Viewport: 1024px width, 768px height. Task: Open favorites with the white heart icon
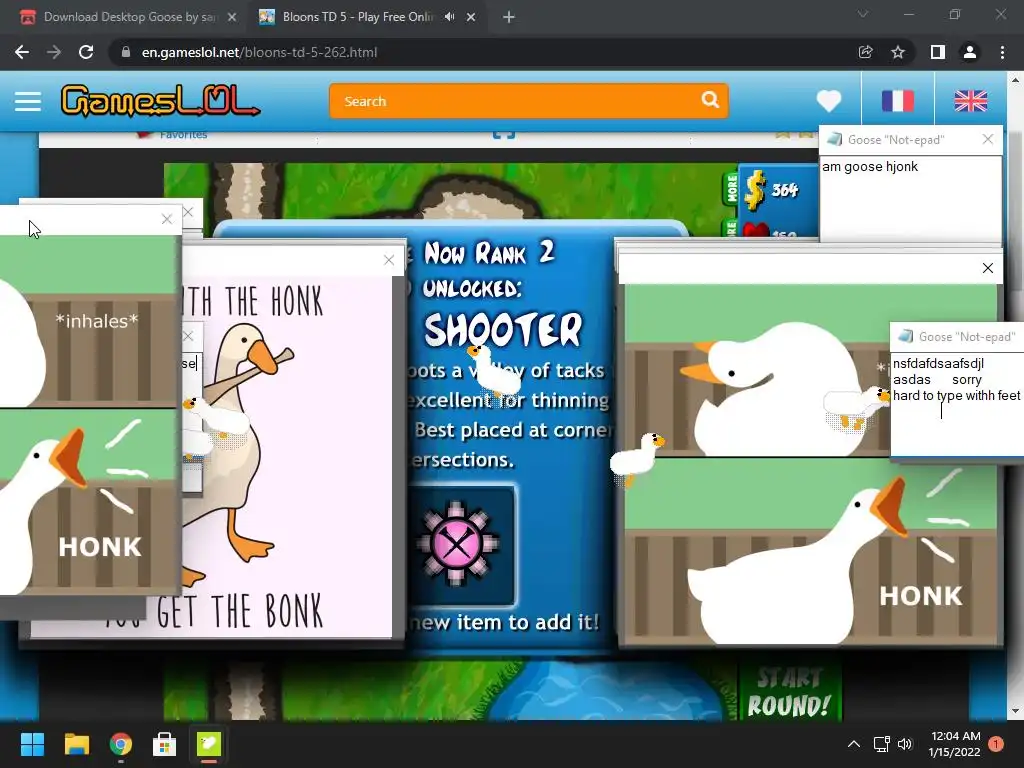(x=829, y=101)
